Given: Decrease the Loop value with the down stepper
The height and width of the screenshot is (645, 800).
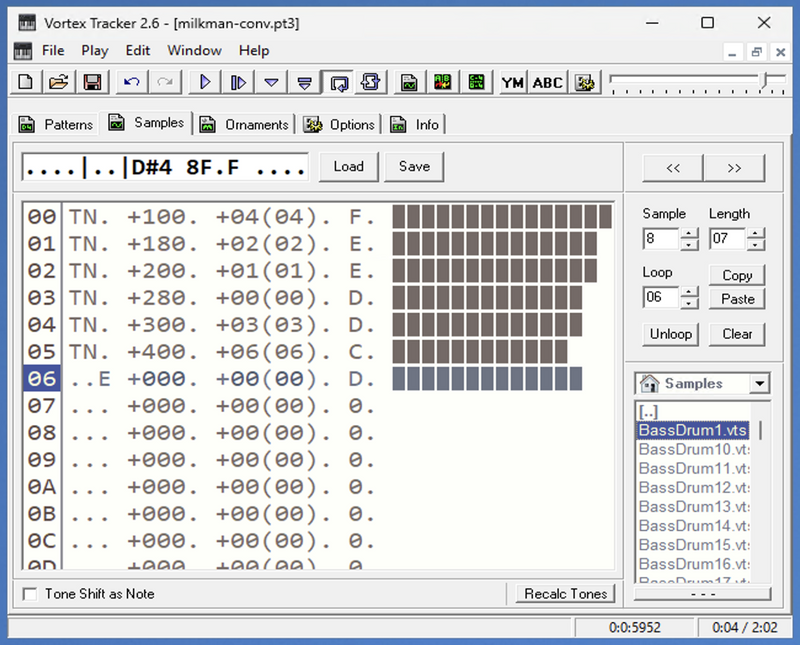Looking at the screenshot, I should (689, 303).
